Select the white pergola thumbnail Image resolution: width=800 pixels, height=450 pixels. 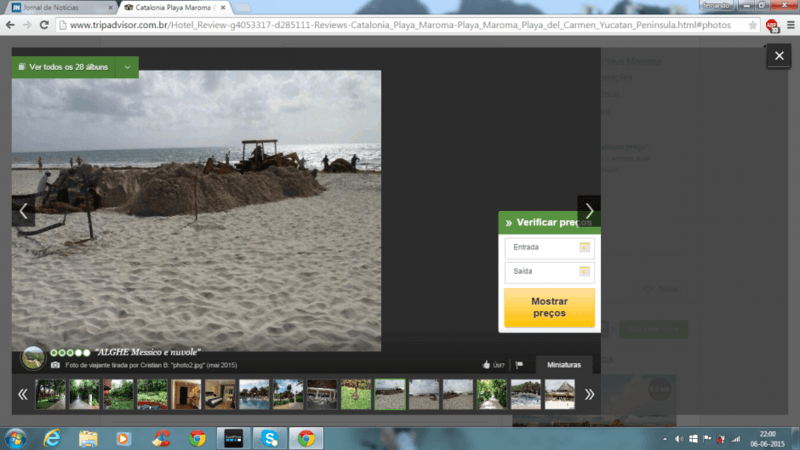322,394
